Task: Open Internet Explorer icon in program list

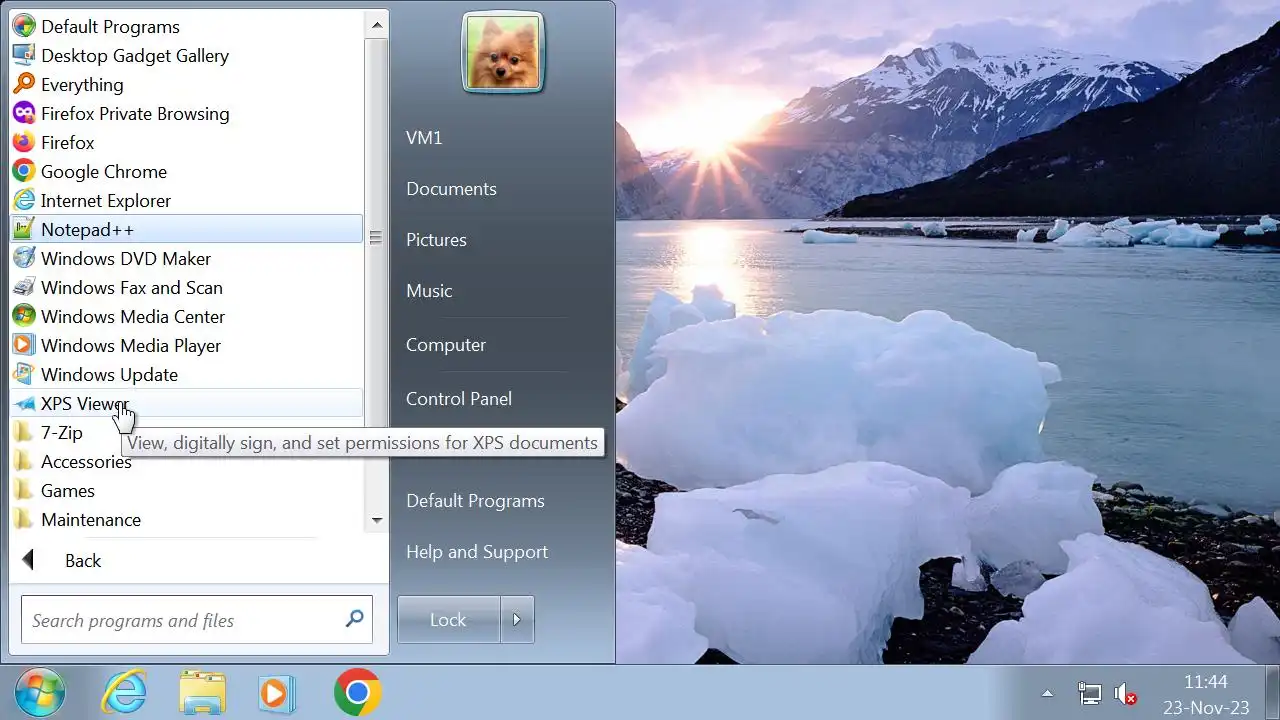Action: point(24,200)
